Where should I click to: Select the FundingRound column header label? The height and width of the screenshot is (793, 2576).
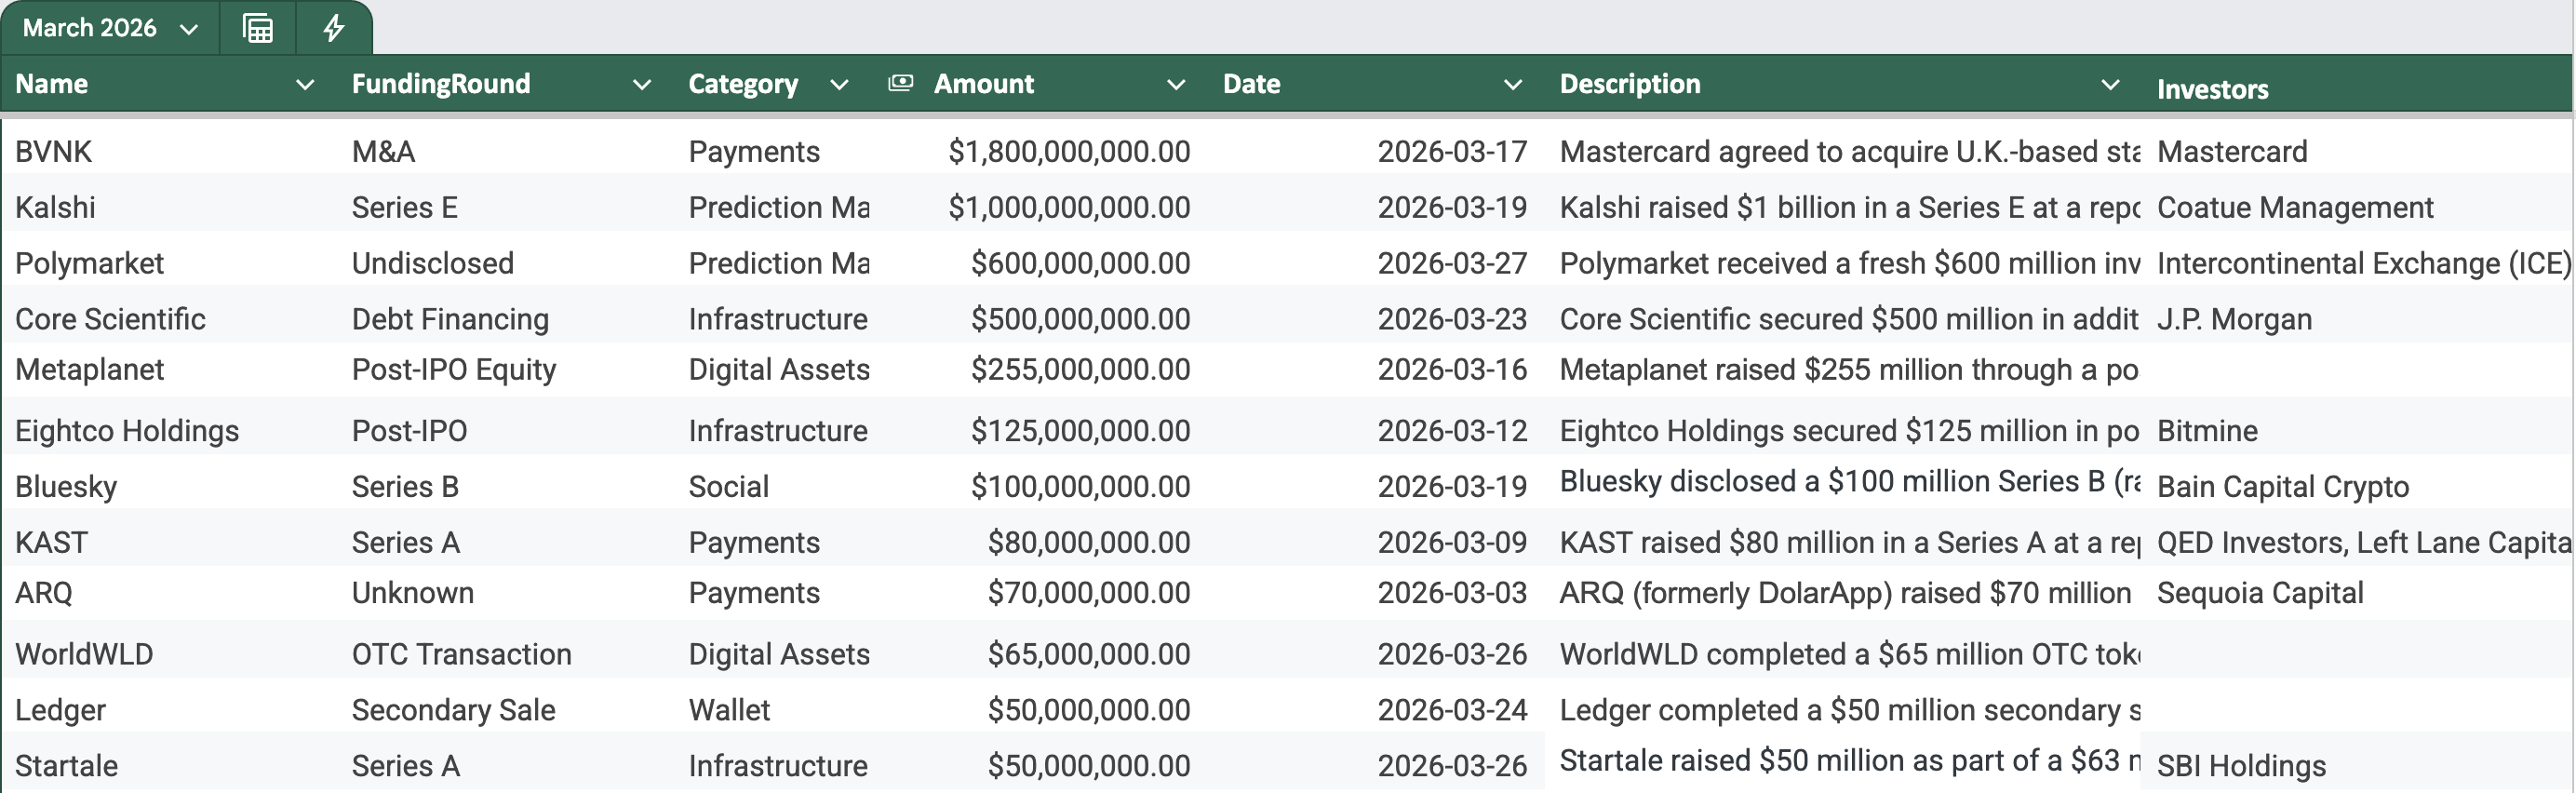[x=441, y=84]
